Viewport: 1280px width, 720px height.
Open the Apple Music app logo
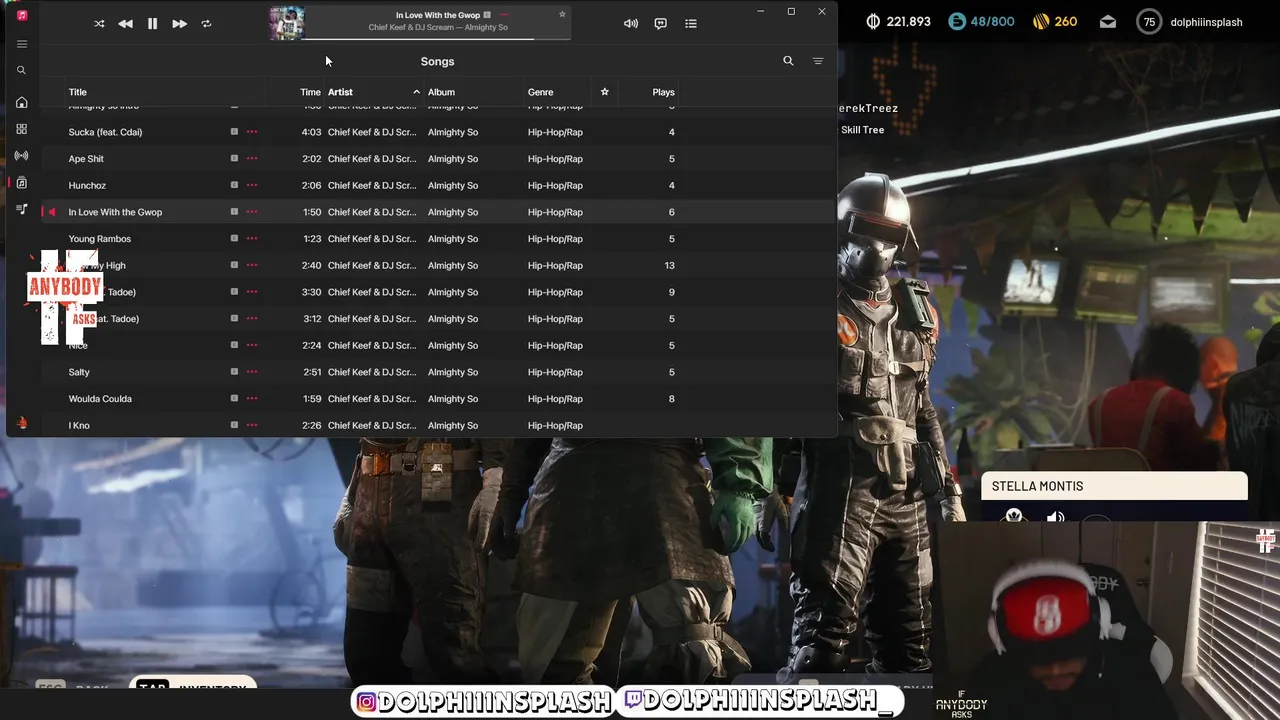click(x=22, y=15)
